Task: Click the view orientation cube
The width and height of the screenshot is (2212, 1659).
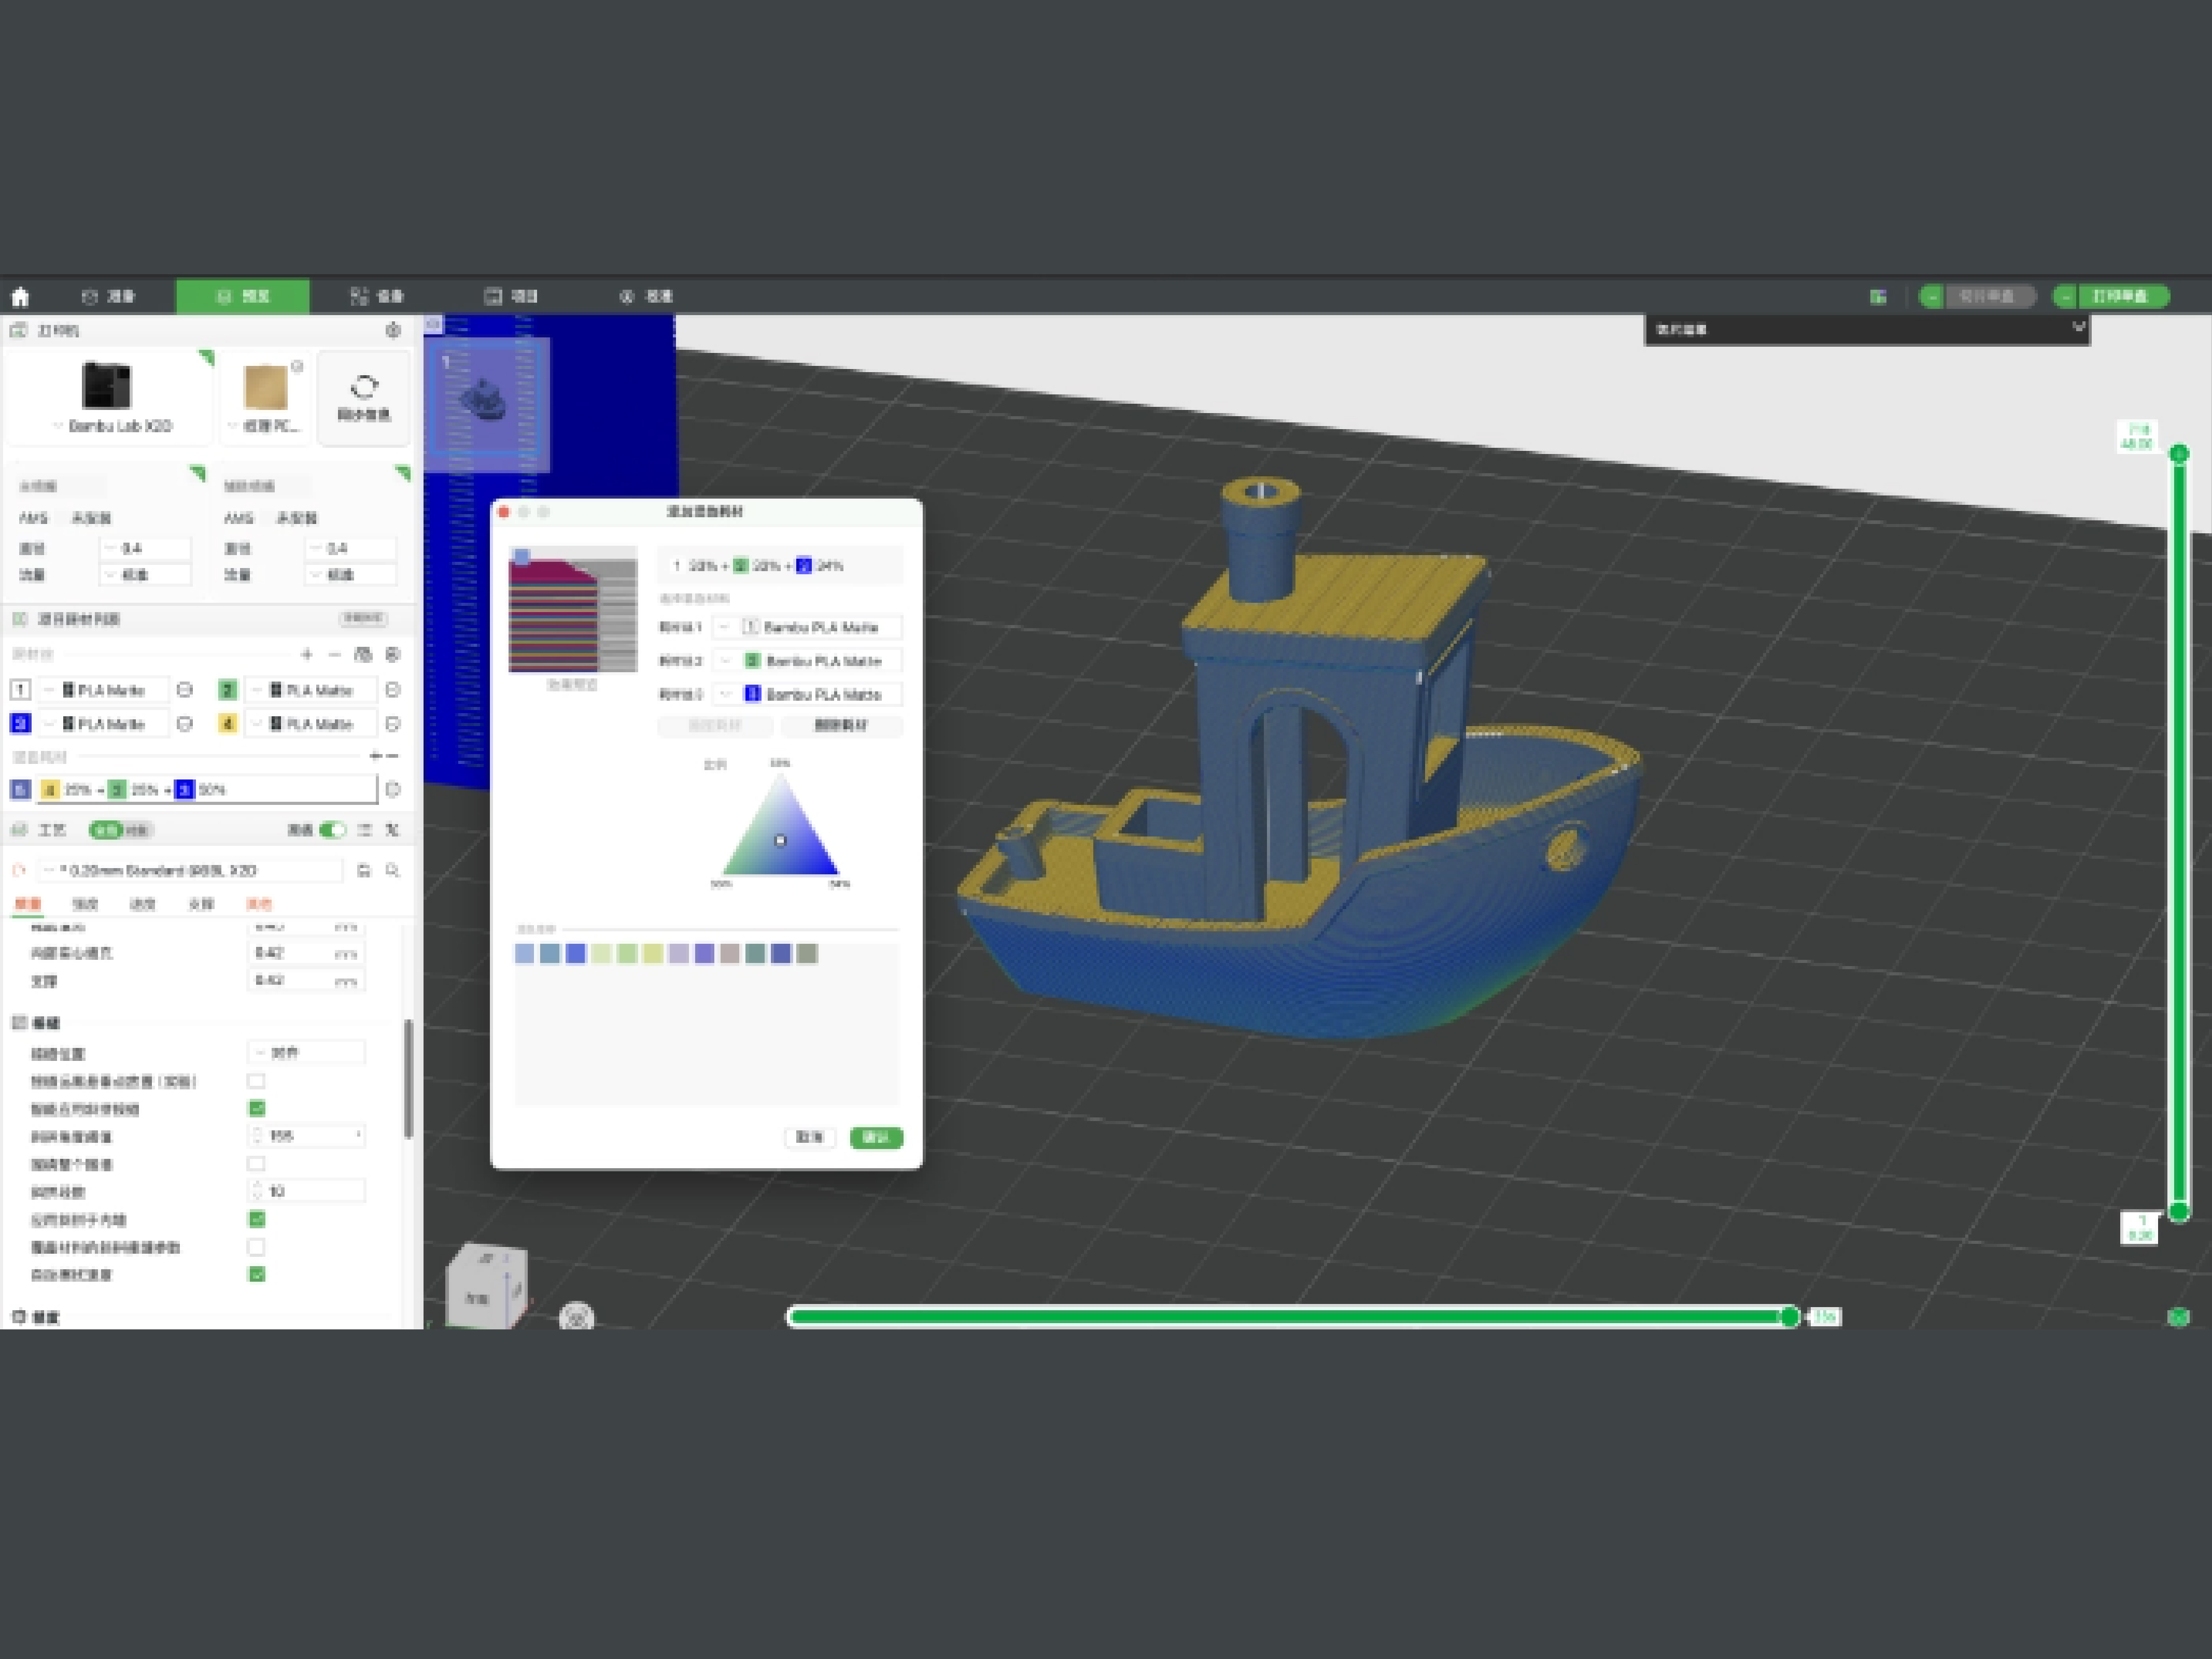Action: click(486, 1285)
